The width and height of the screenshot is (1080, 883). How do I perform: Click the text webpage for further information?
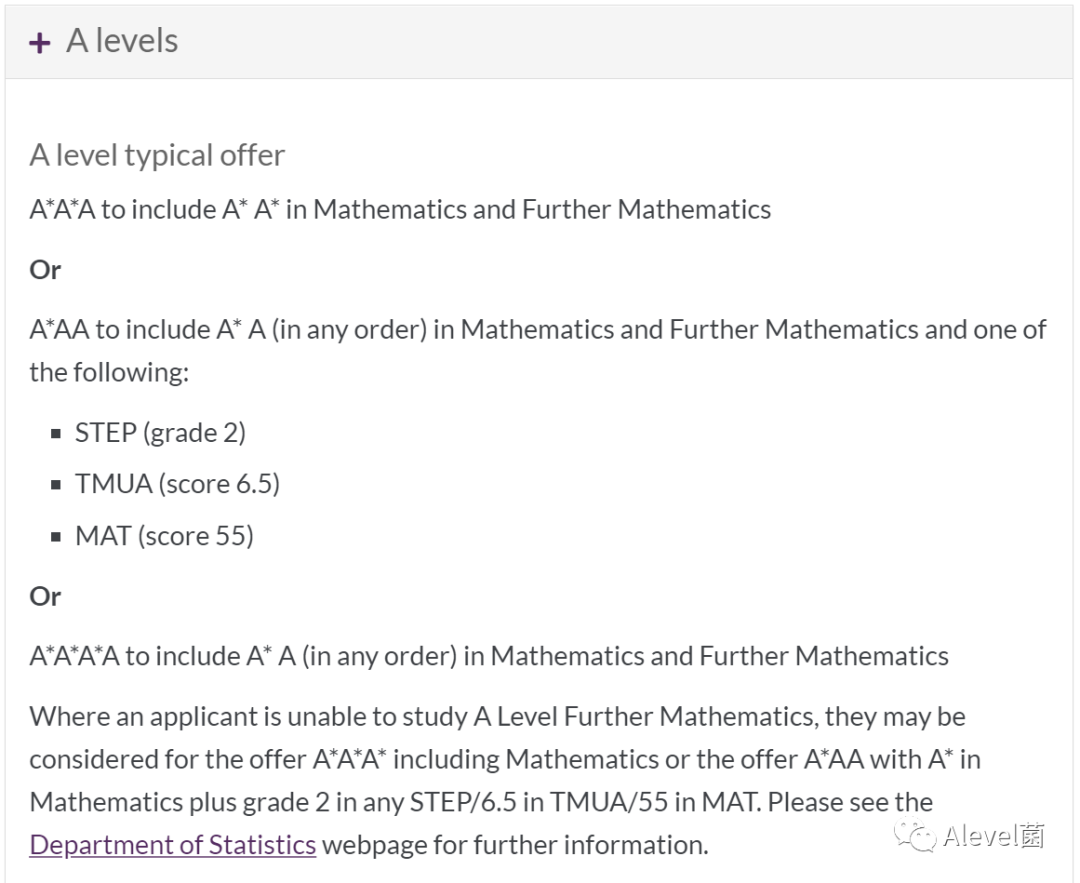515,845
